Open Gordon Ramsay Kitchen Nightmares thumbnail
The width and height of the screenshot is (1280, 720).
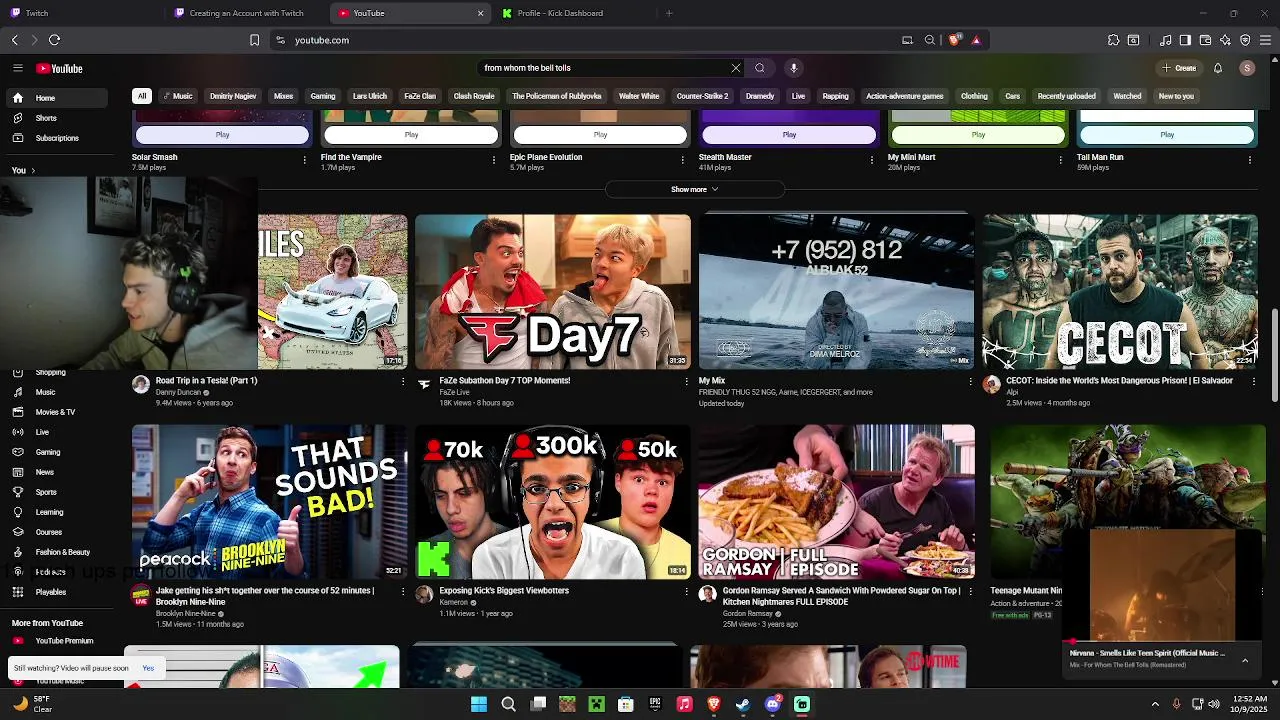[x=836, y=502]
